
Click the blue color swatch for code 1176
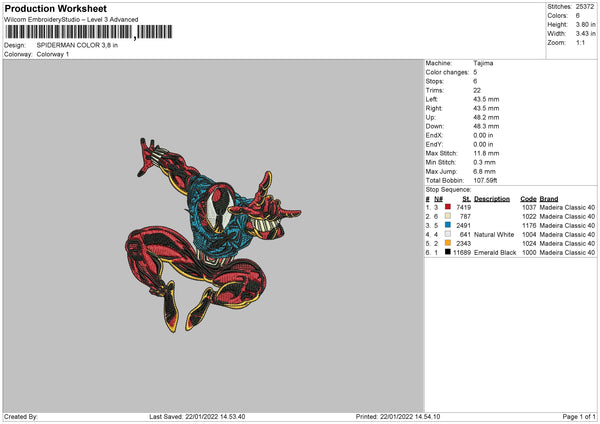(x=448, y=225)
